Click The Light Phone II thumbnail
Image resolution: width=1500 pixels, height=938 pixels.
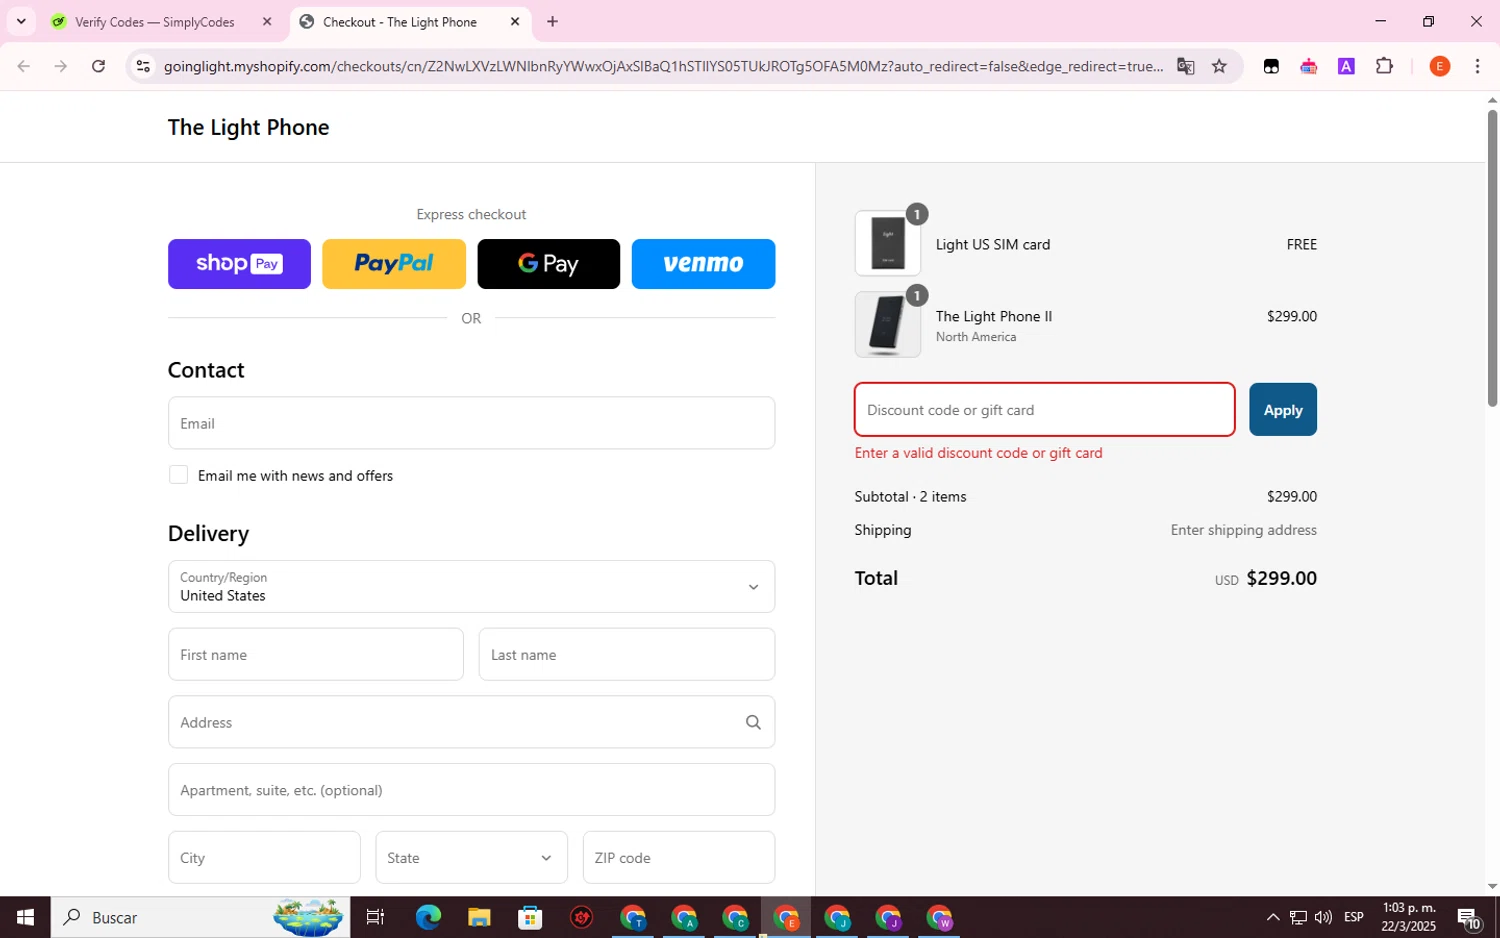[x=888, y=325]
